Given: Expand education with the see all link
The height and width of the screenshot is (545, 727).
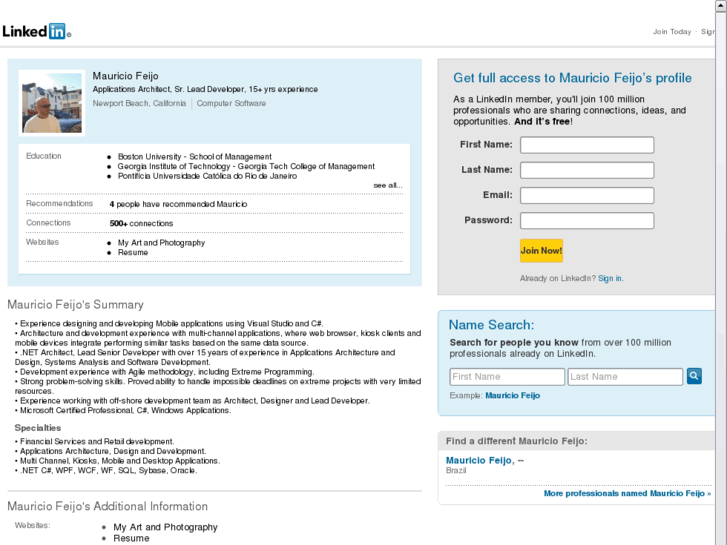Looking at the screenshot, I should tap(388, 185).
